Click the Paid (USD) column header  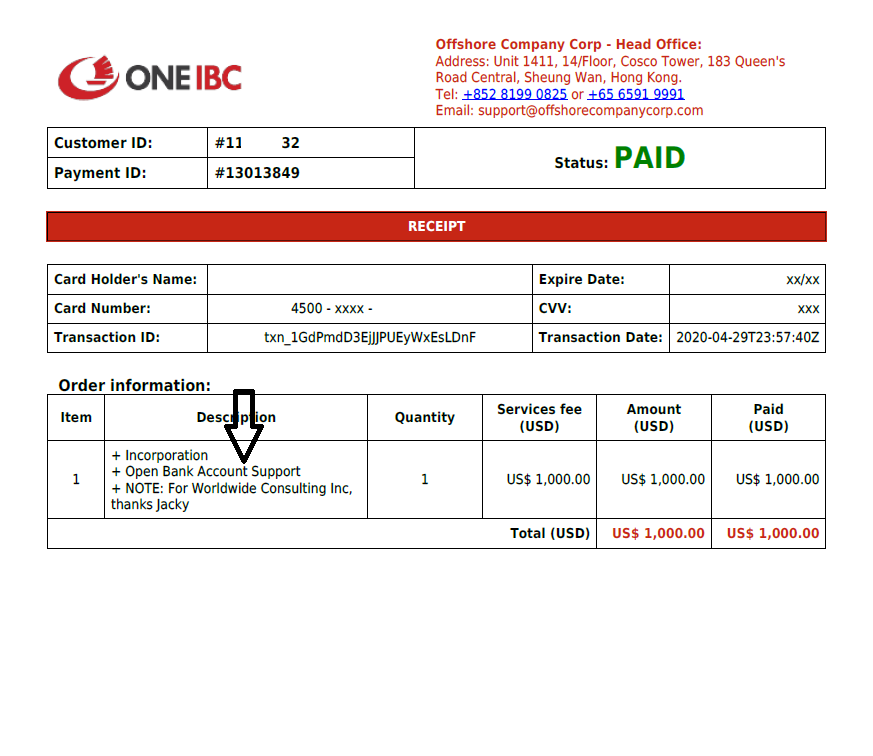[768, 418]
